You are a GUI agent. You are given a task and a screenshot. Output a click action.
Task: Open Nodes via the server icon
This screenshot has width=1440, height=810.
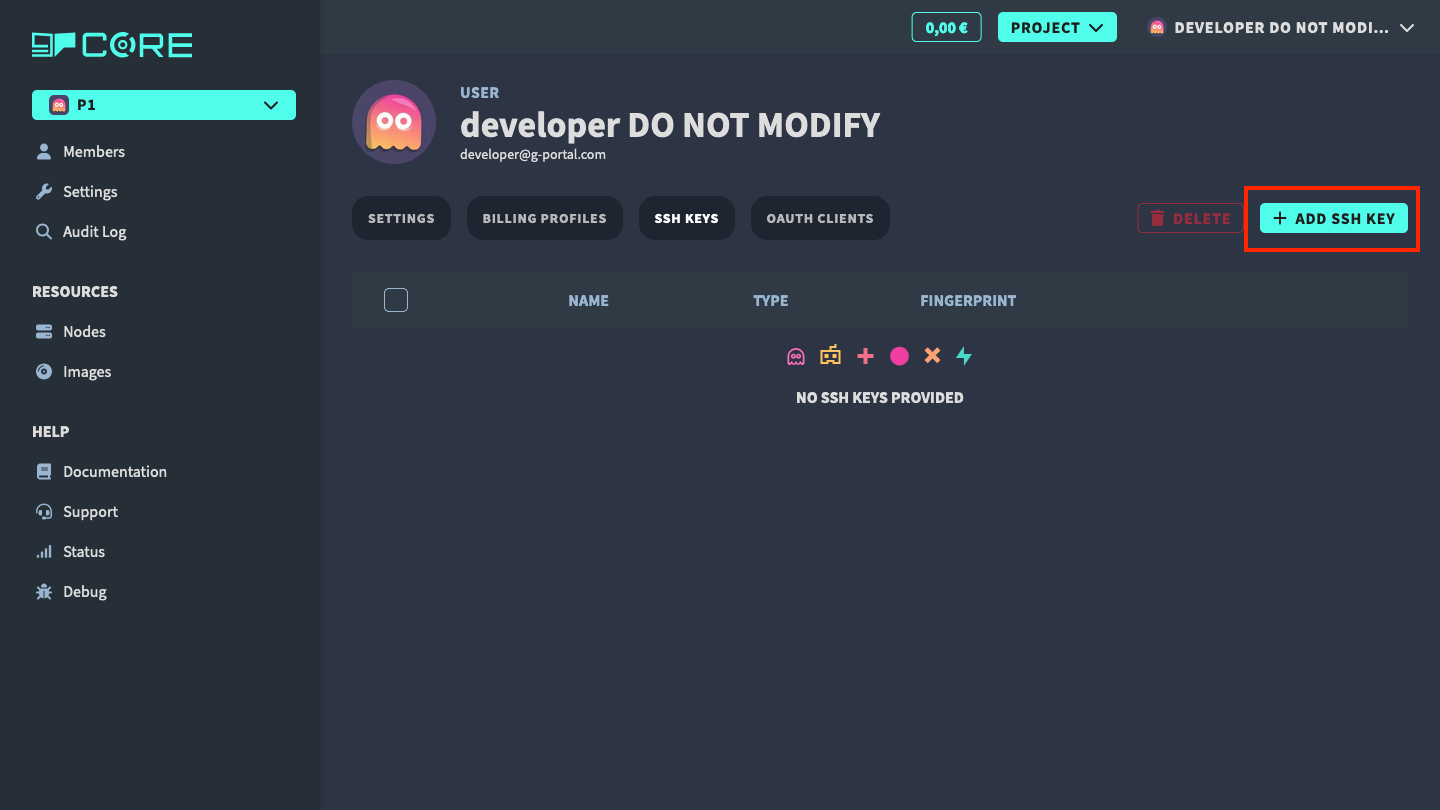click(x=44, y=332)
